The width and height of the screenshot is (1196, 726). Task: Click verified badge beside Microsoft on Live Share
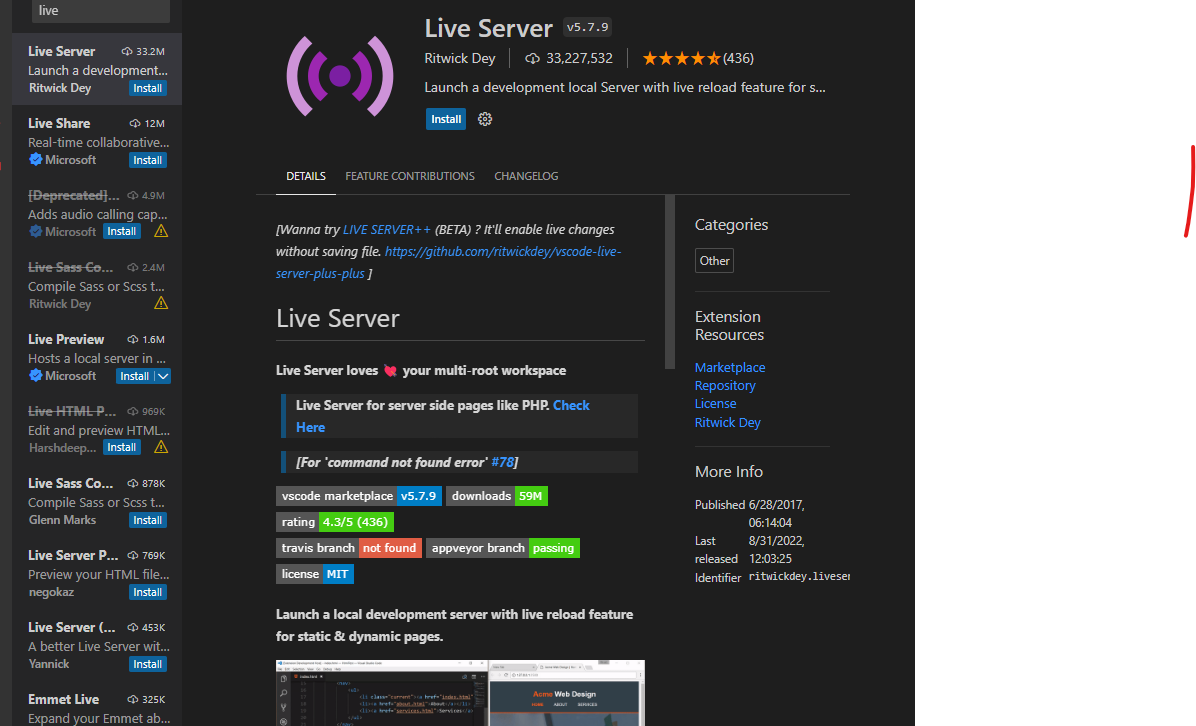click(35, 159)
